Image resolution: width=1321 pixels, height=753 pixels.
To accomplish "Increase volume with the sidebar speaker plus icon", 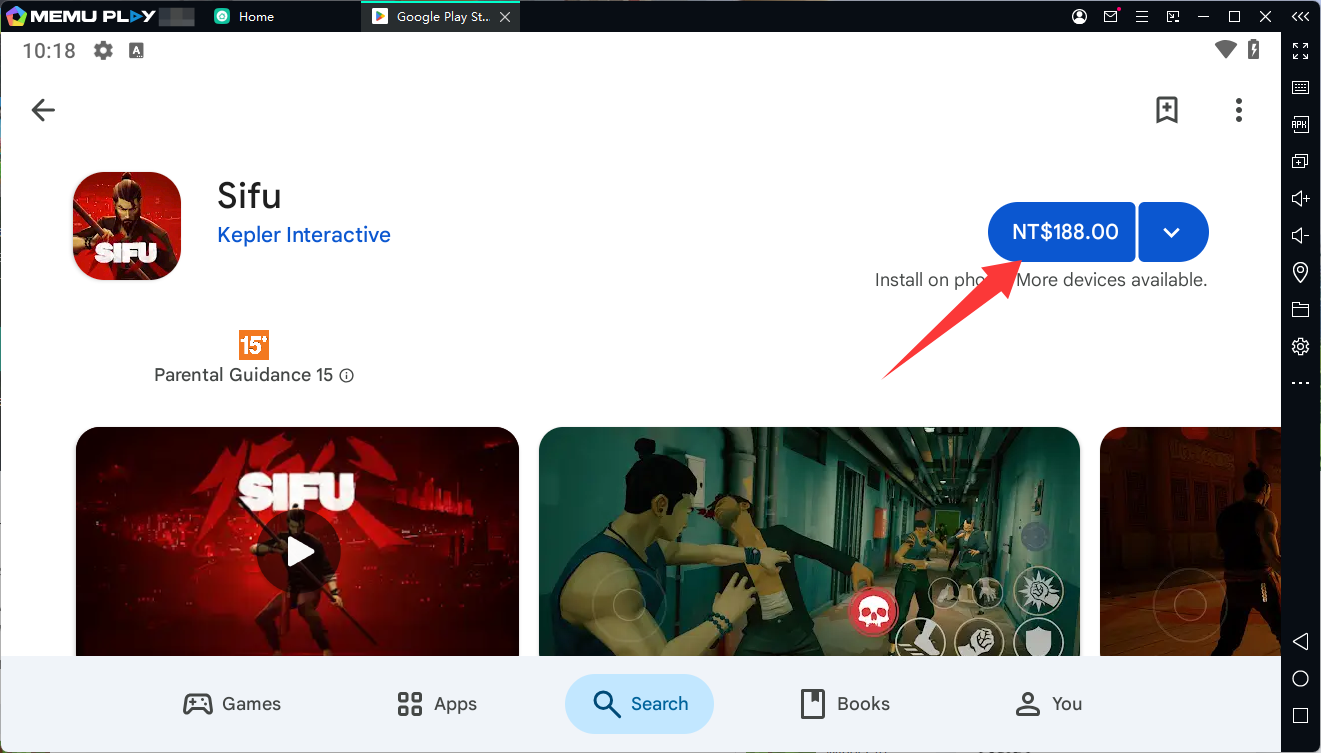I will coord(1300,198).
